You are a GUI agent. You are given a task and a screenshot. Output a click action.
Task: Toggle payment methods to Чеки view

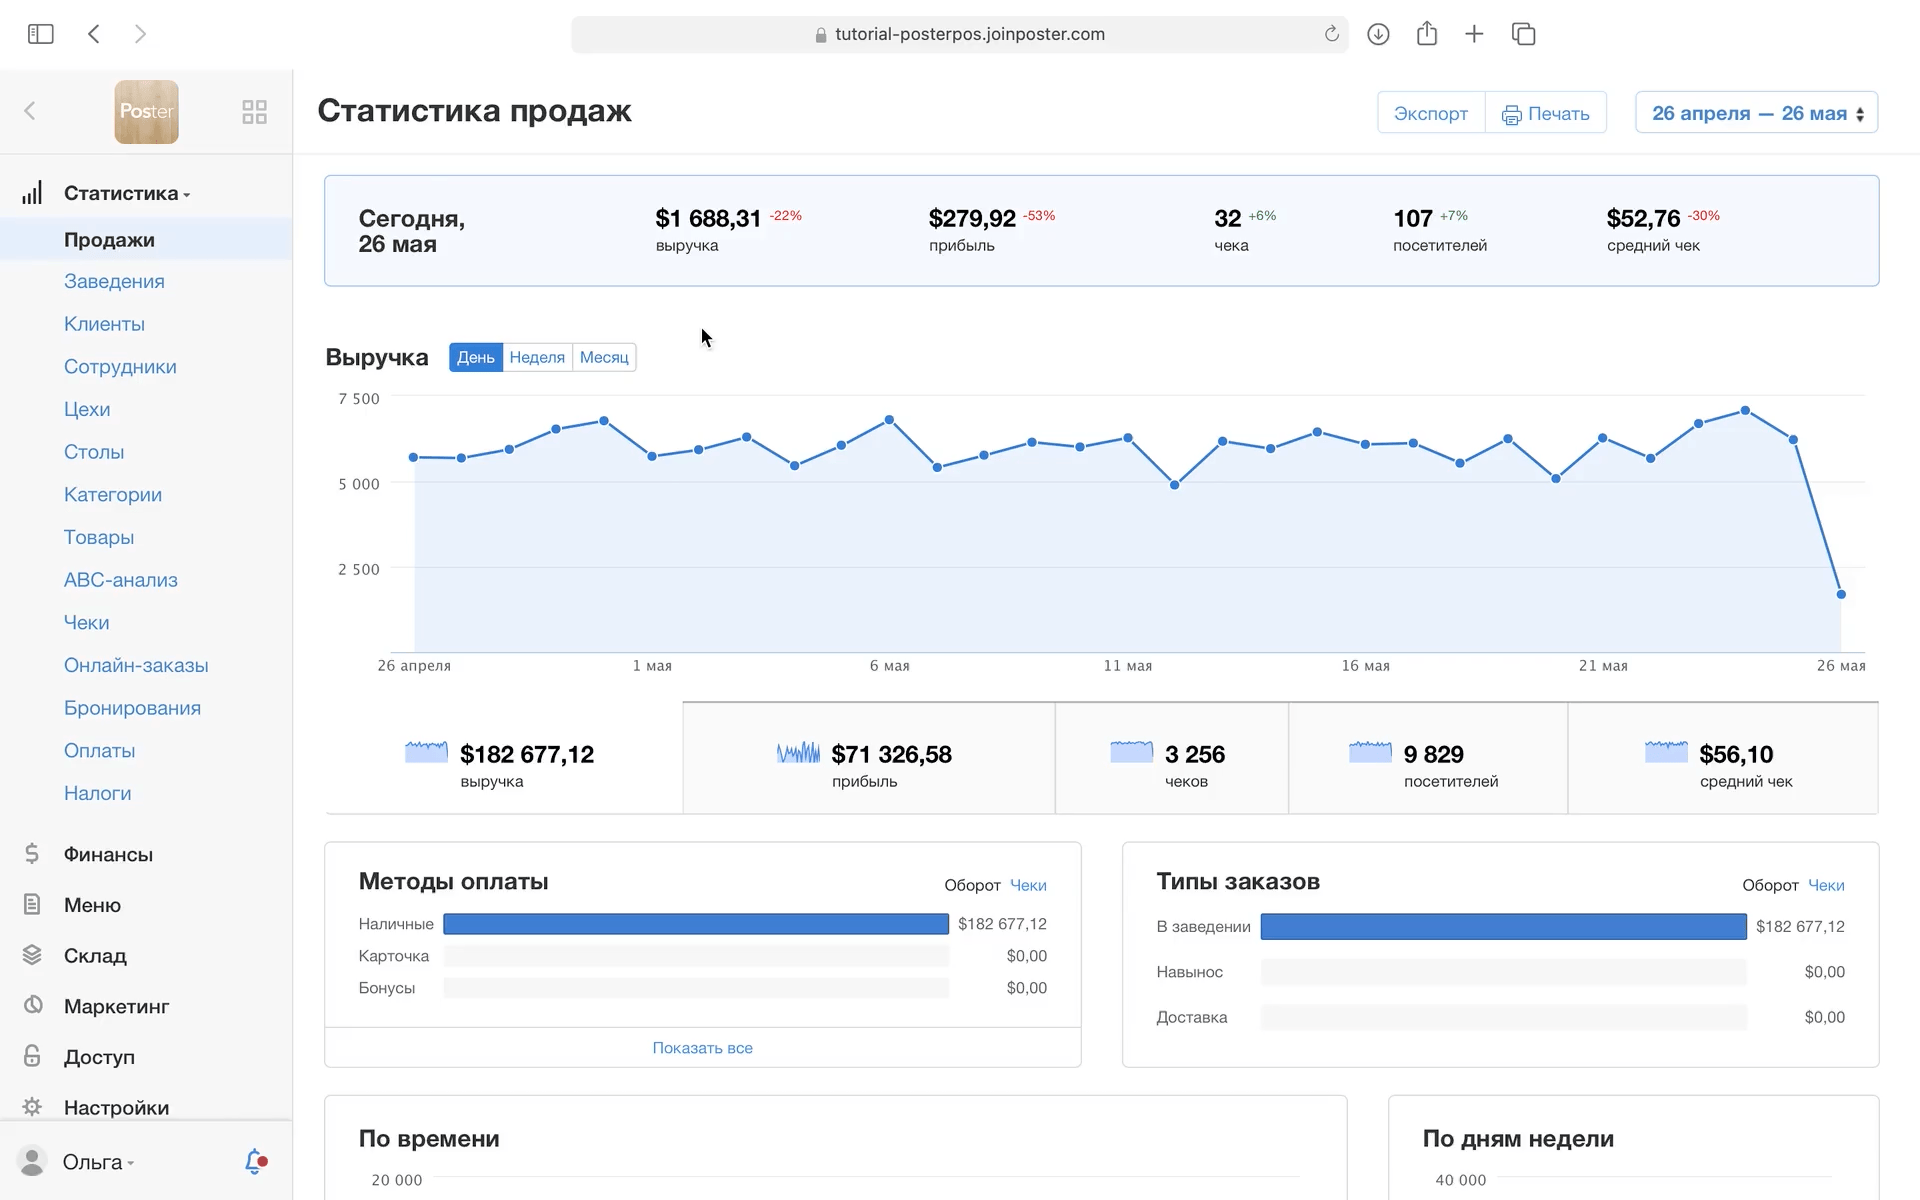click(1028, 885)
